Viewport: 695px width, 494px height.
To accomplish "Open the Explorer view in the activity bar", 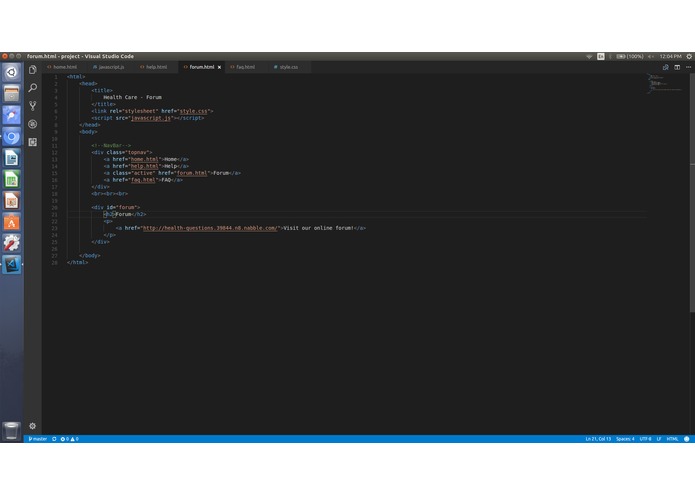I will [32, 70].
